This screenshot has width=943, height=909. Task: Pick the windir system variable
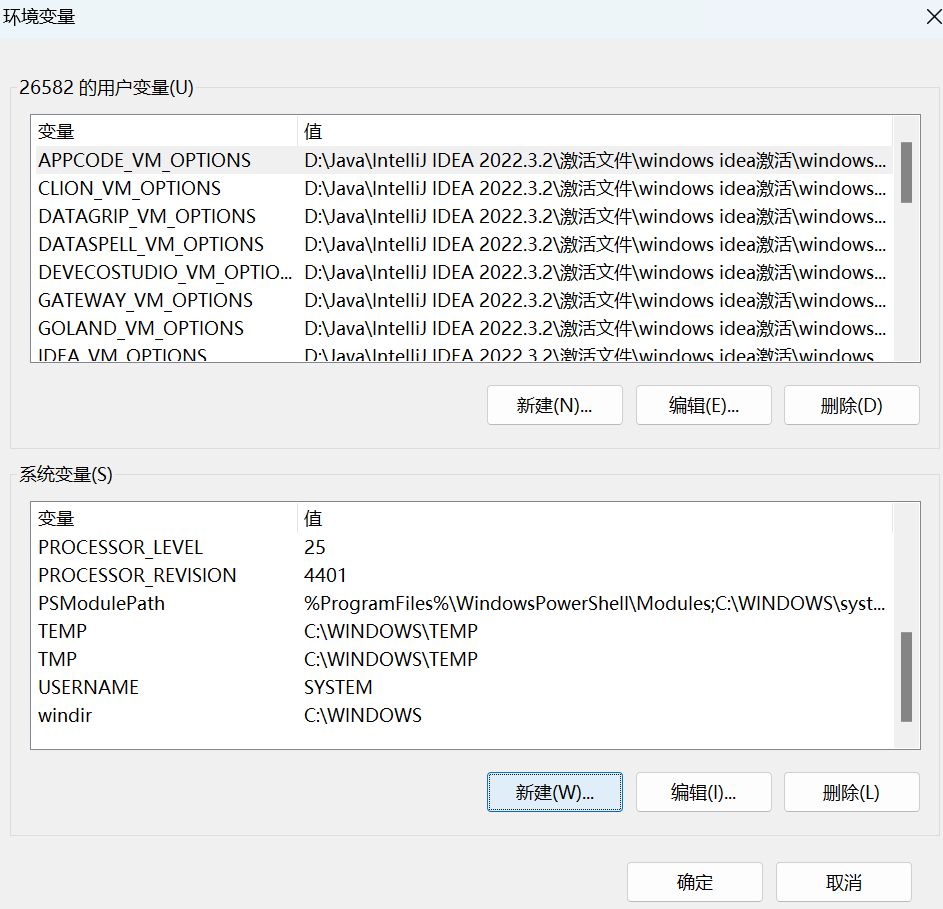coord(66,715)
